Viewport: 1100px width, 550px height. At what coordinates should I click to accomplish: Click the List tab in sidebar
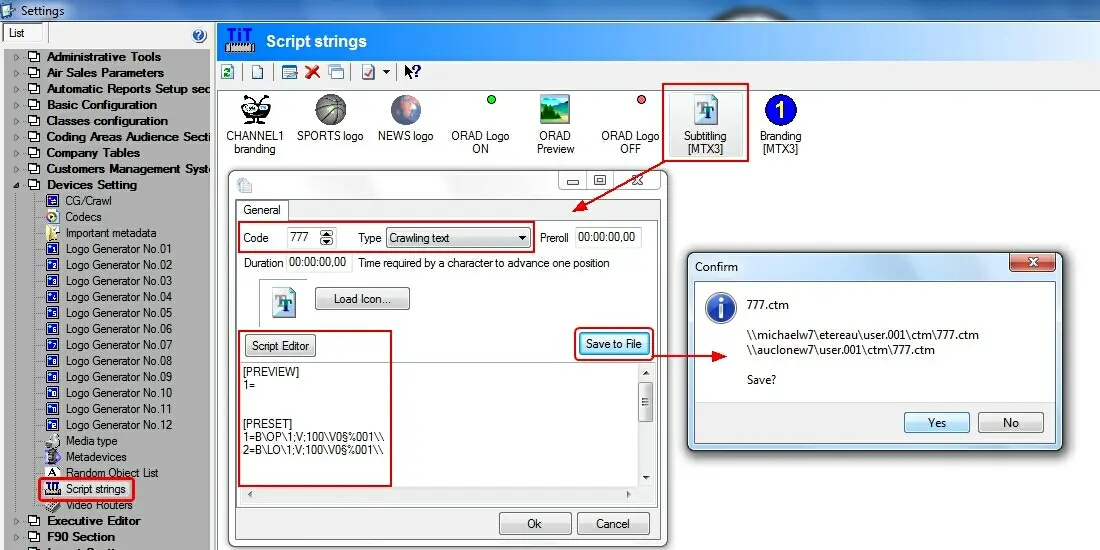tap(17, 33)
